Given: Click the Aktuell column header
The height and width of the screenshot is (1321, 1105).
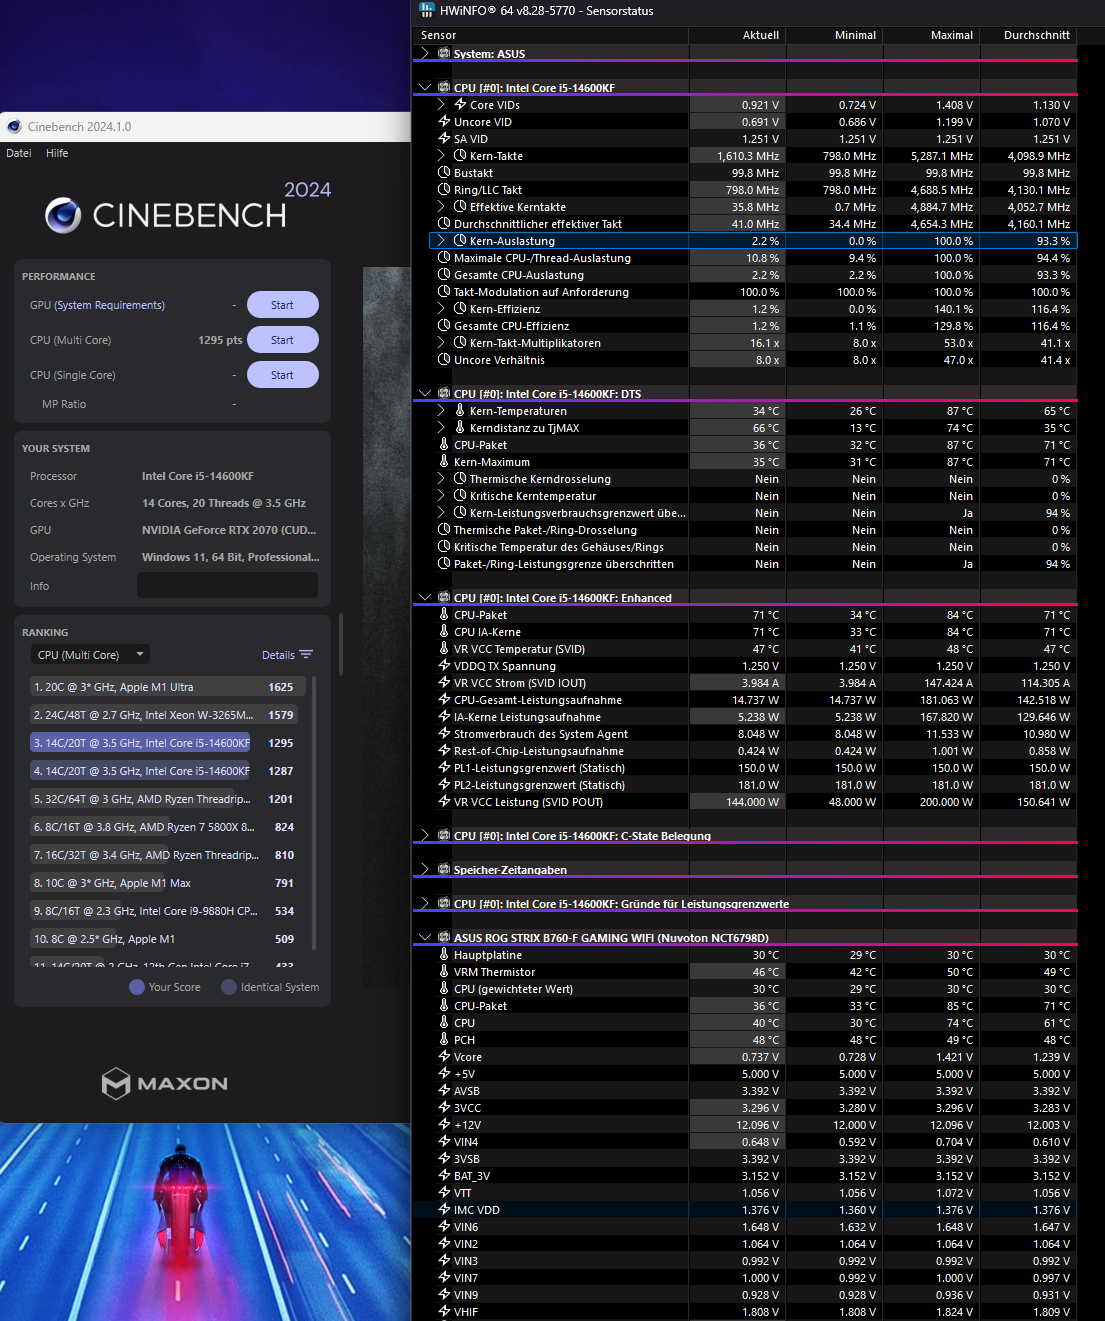Looking at the screenshot, I should (x=737, y=35).
